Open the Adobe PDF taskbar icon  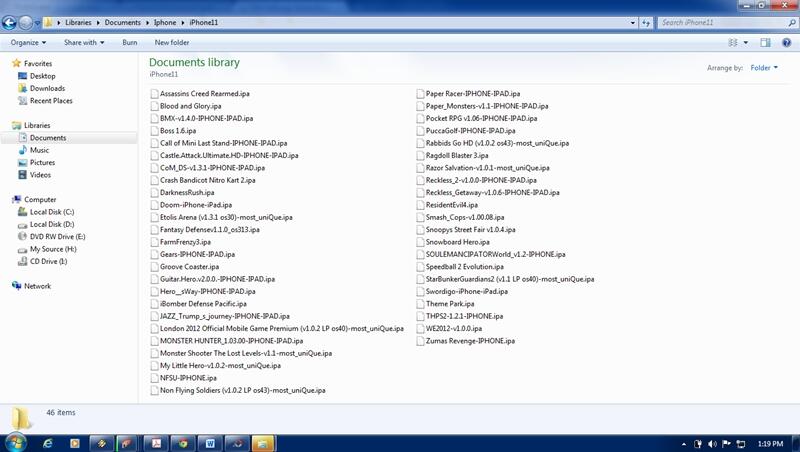157,443
